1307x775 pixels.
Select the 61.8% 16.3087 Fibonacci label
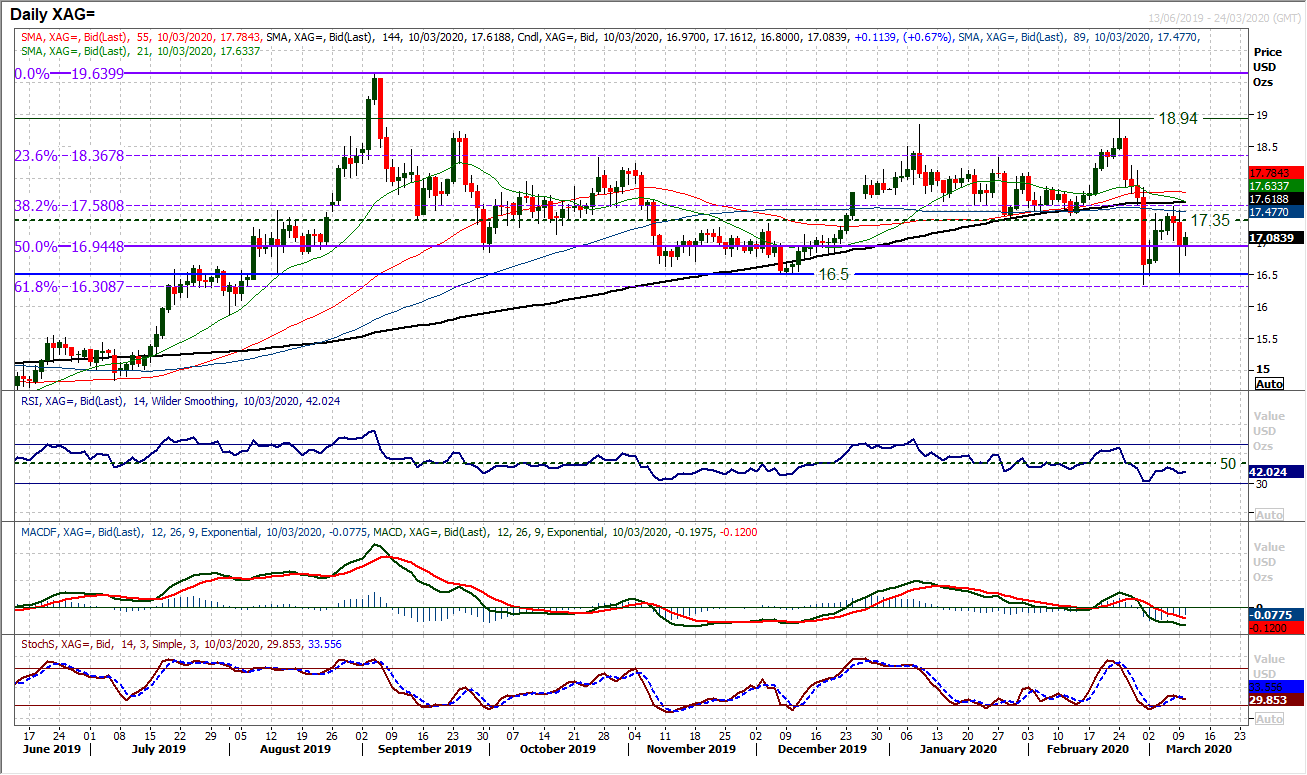click(x=67, y=286)
